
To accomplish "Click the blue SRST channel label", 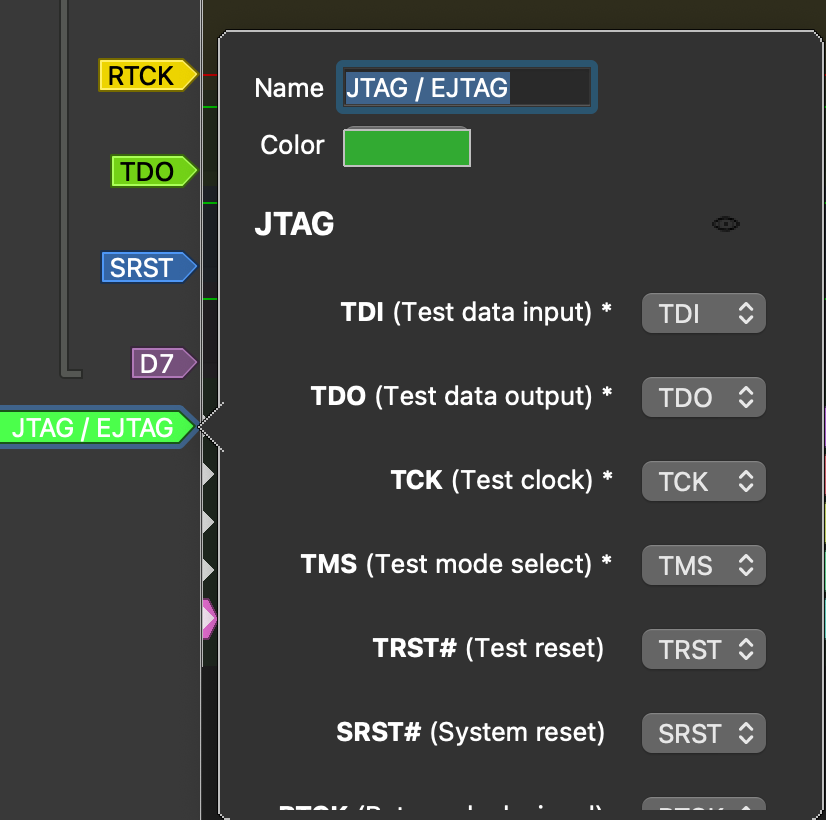I will [x=149, y=268].
